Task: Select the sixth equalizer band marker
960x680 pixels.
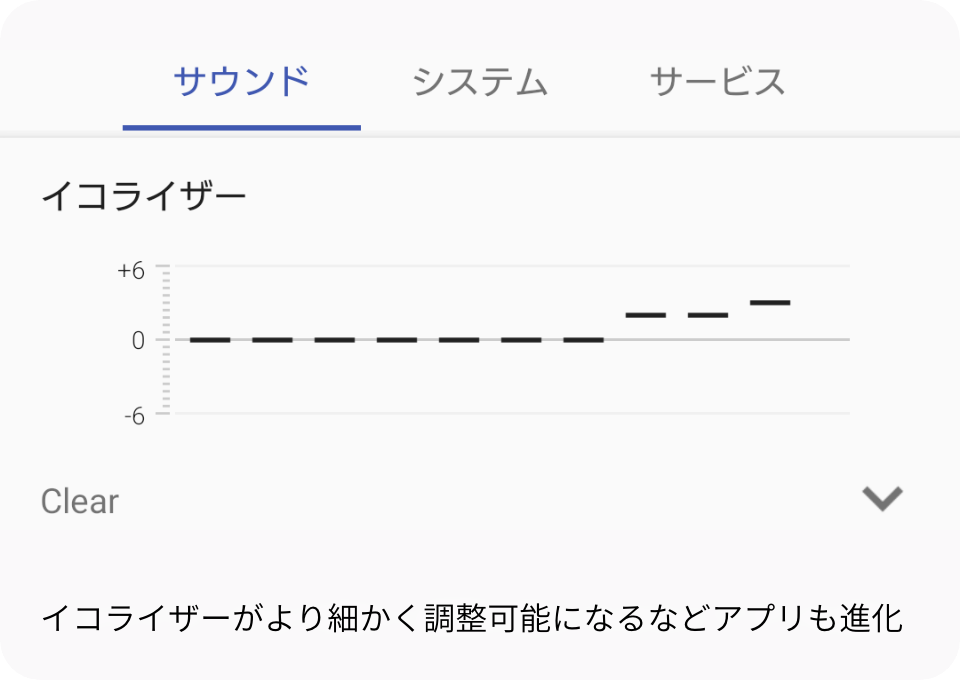Action: click(x=521, y=340)
